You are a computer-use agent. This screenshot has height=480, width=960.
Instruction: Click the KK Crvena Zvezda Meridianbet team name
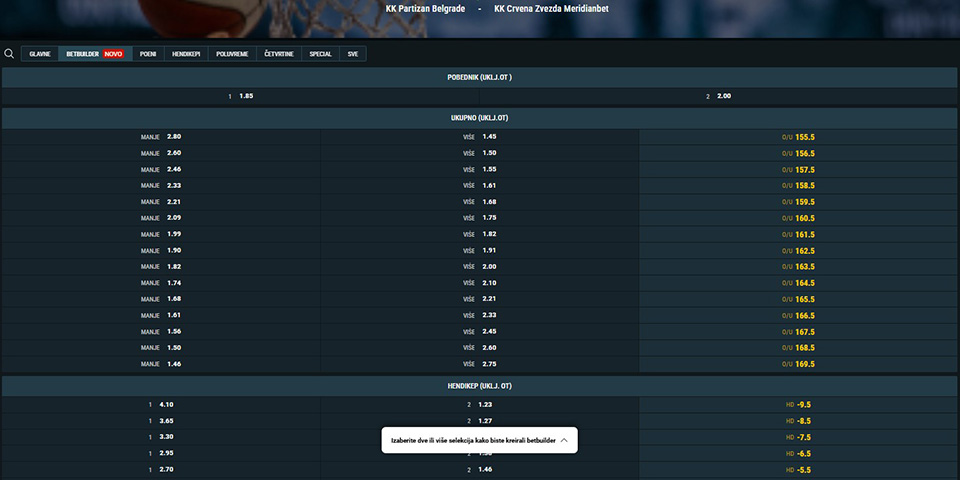click(551, 9)
